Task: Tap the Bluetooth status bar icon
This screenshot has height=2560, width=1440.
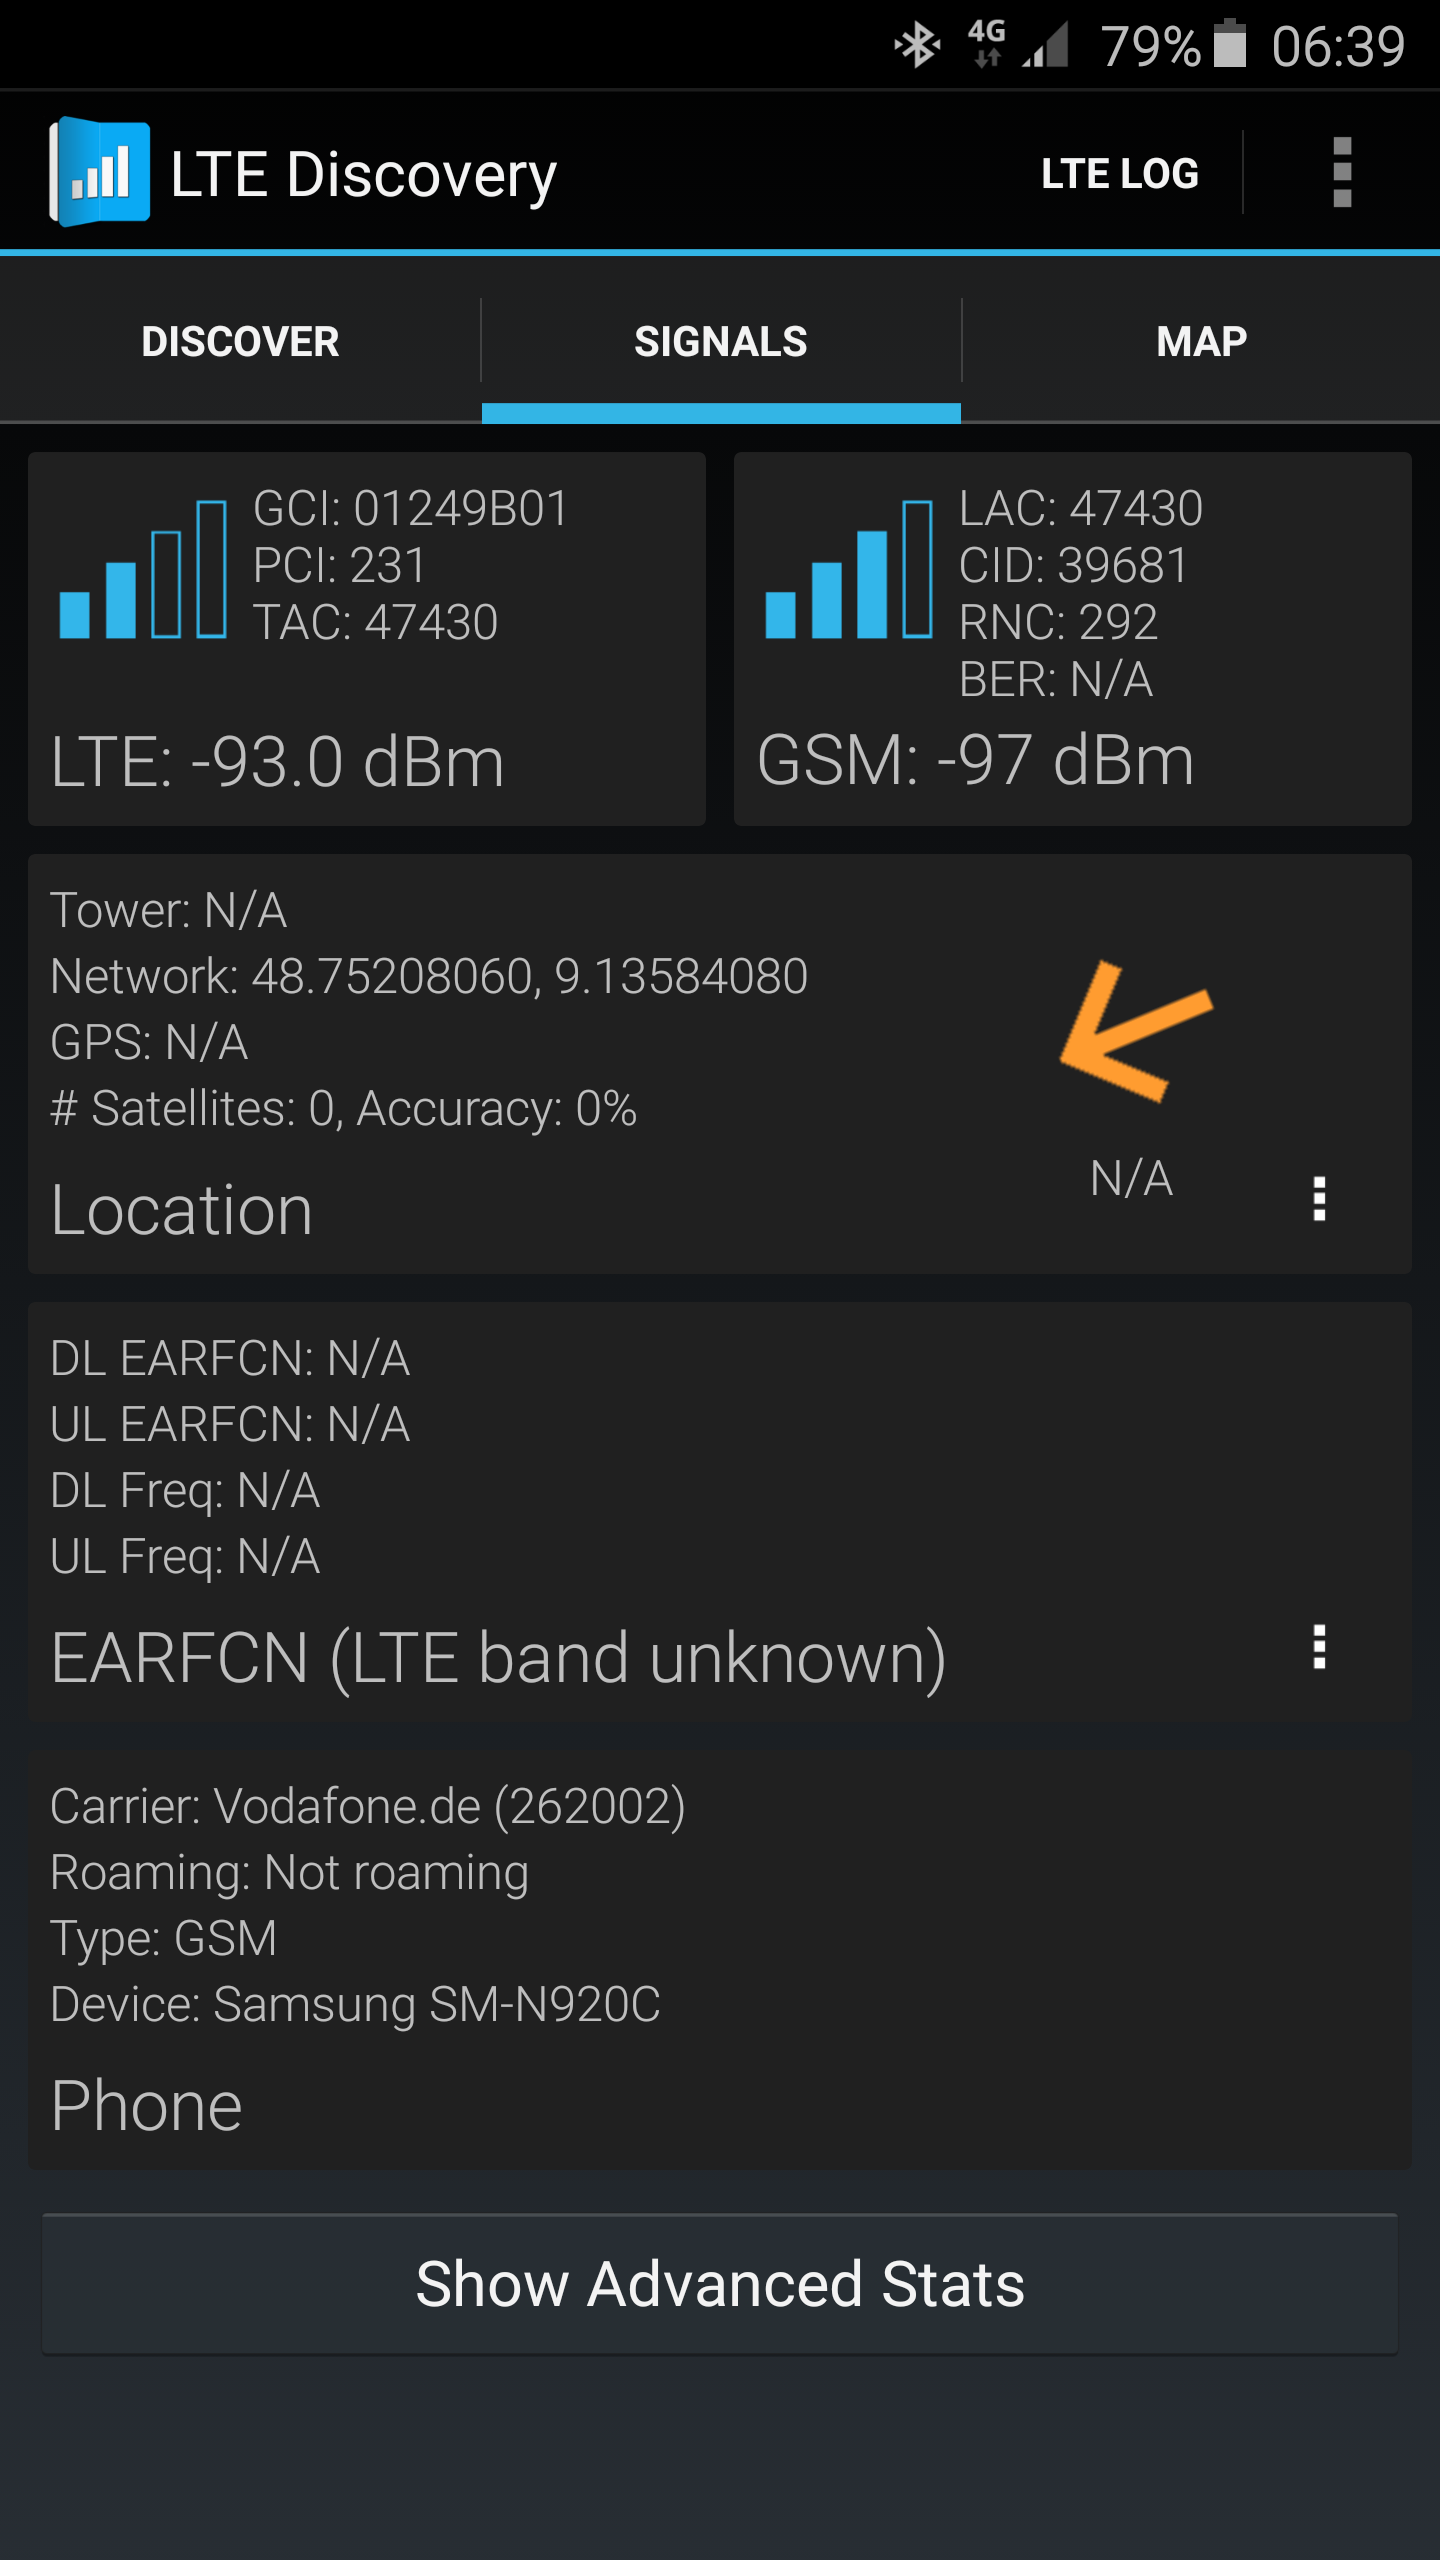Action: 917,46
